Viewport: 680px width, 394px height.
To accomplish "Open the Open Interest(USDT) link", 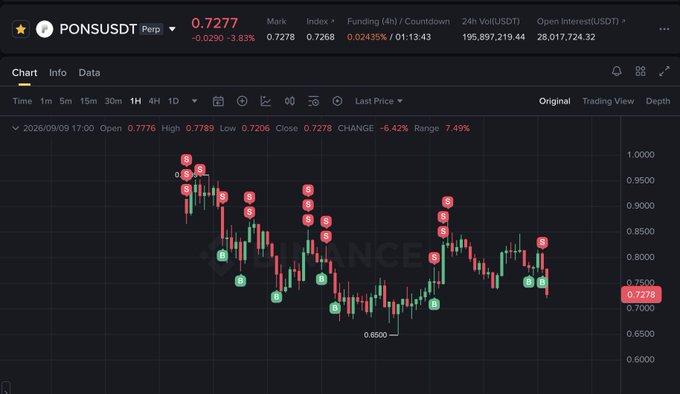I will pyautogui.click(x=581, y=21).
